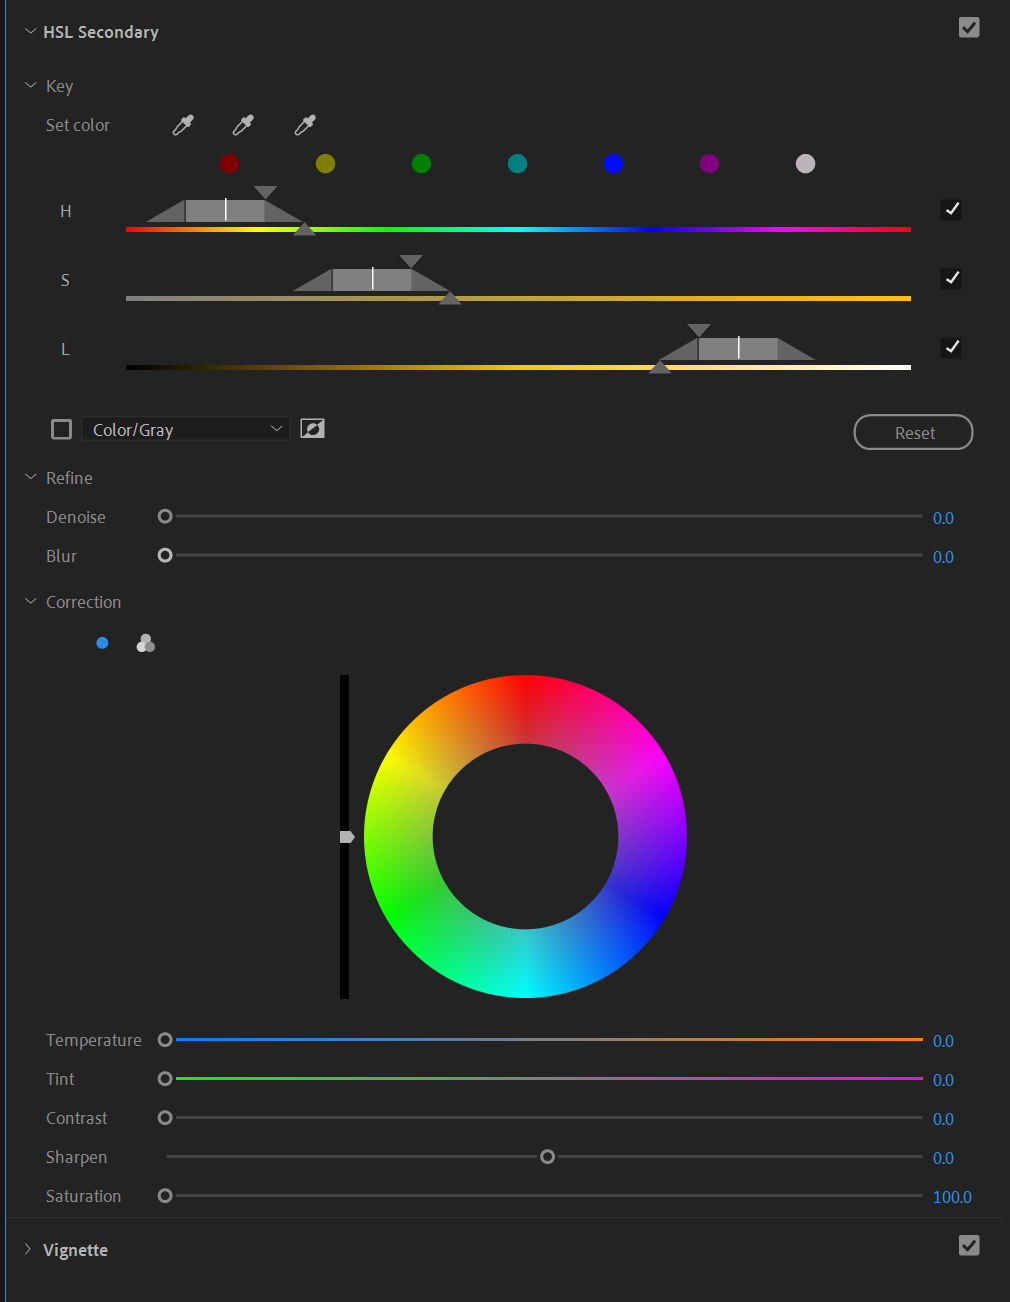Click the invert mask icon beside Color/Gray
Image resolution: width=1010 pixels, height=1302 pixels.
coord(312,428)
